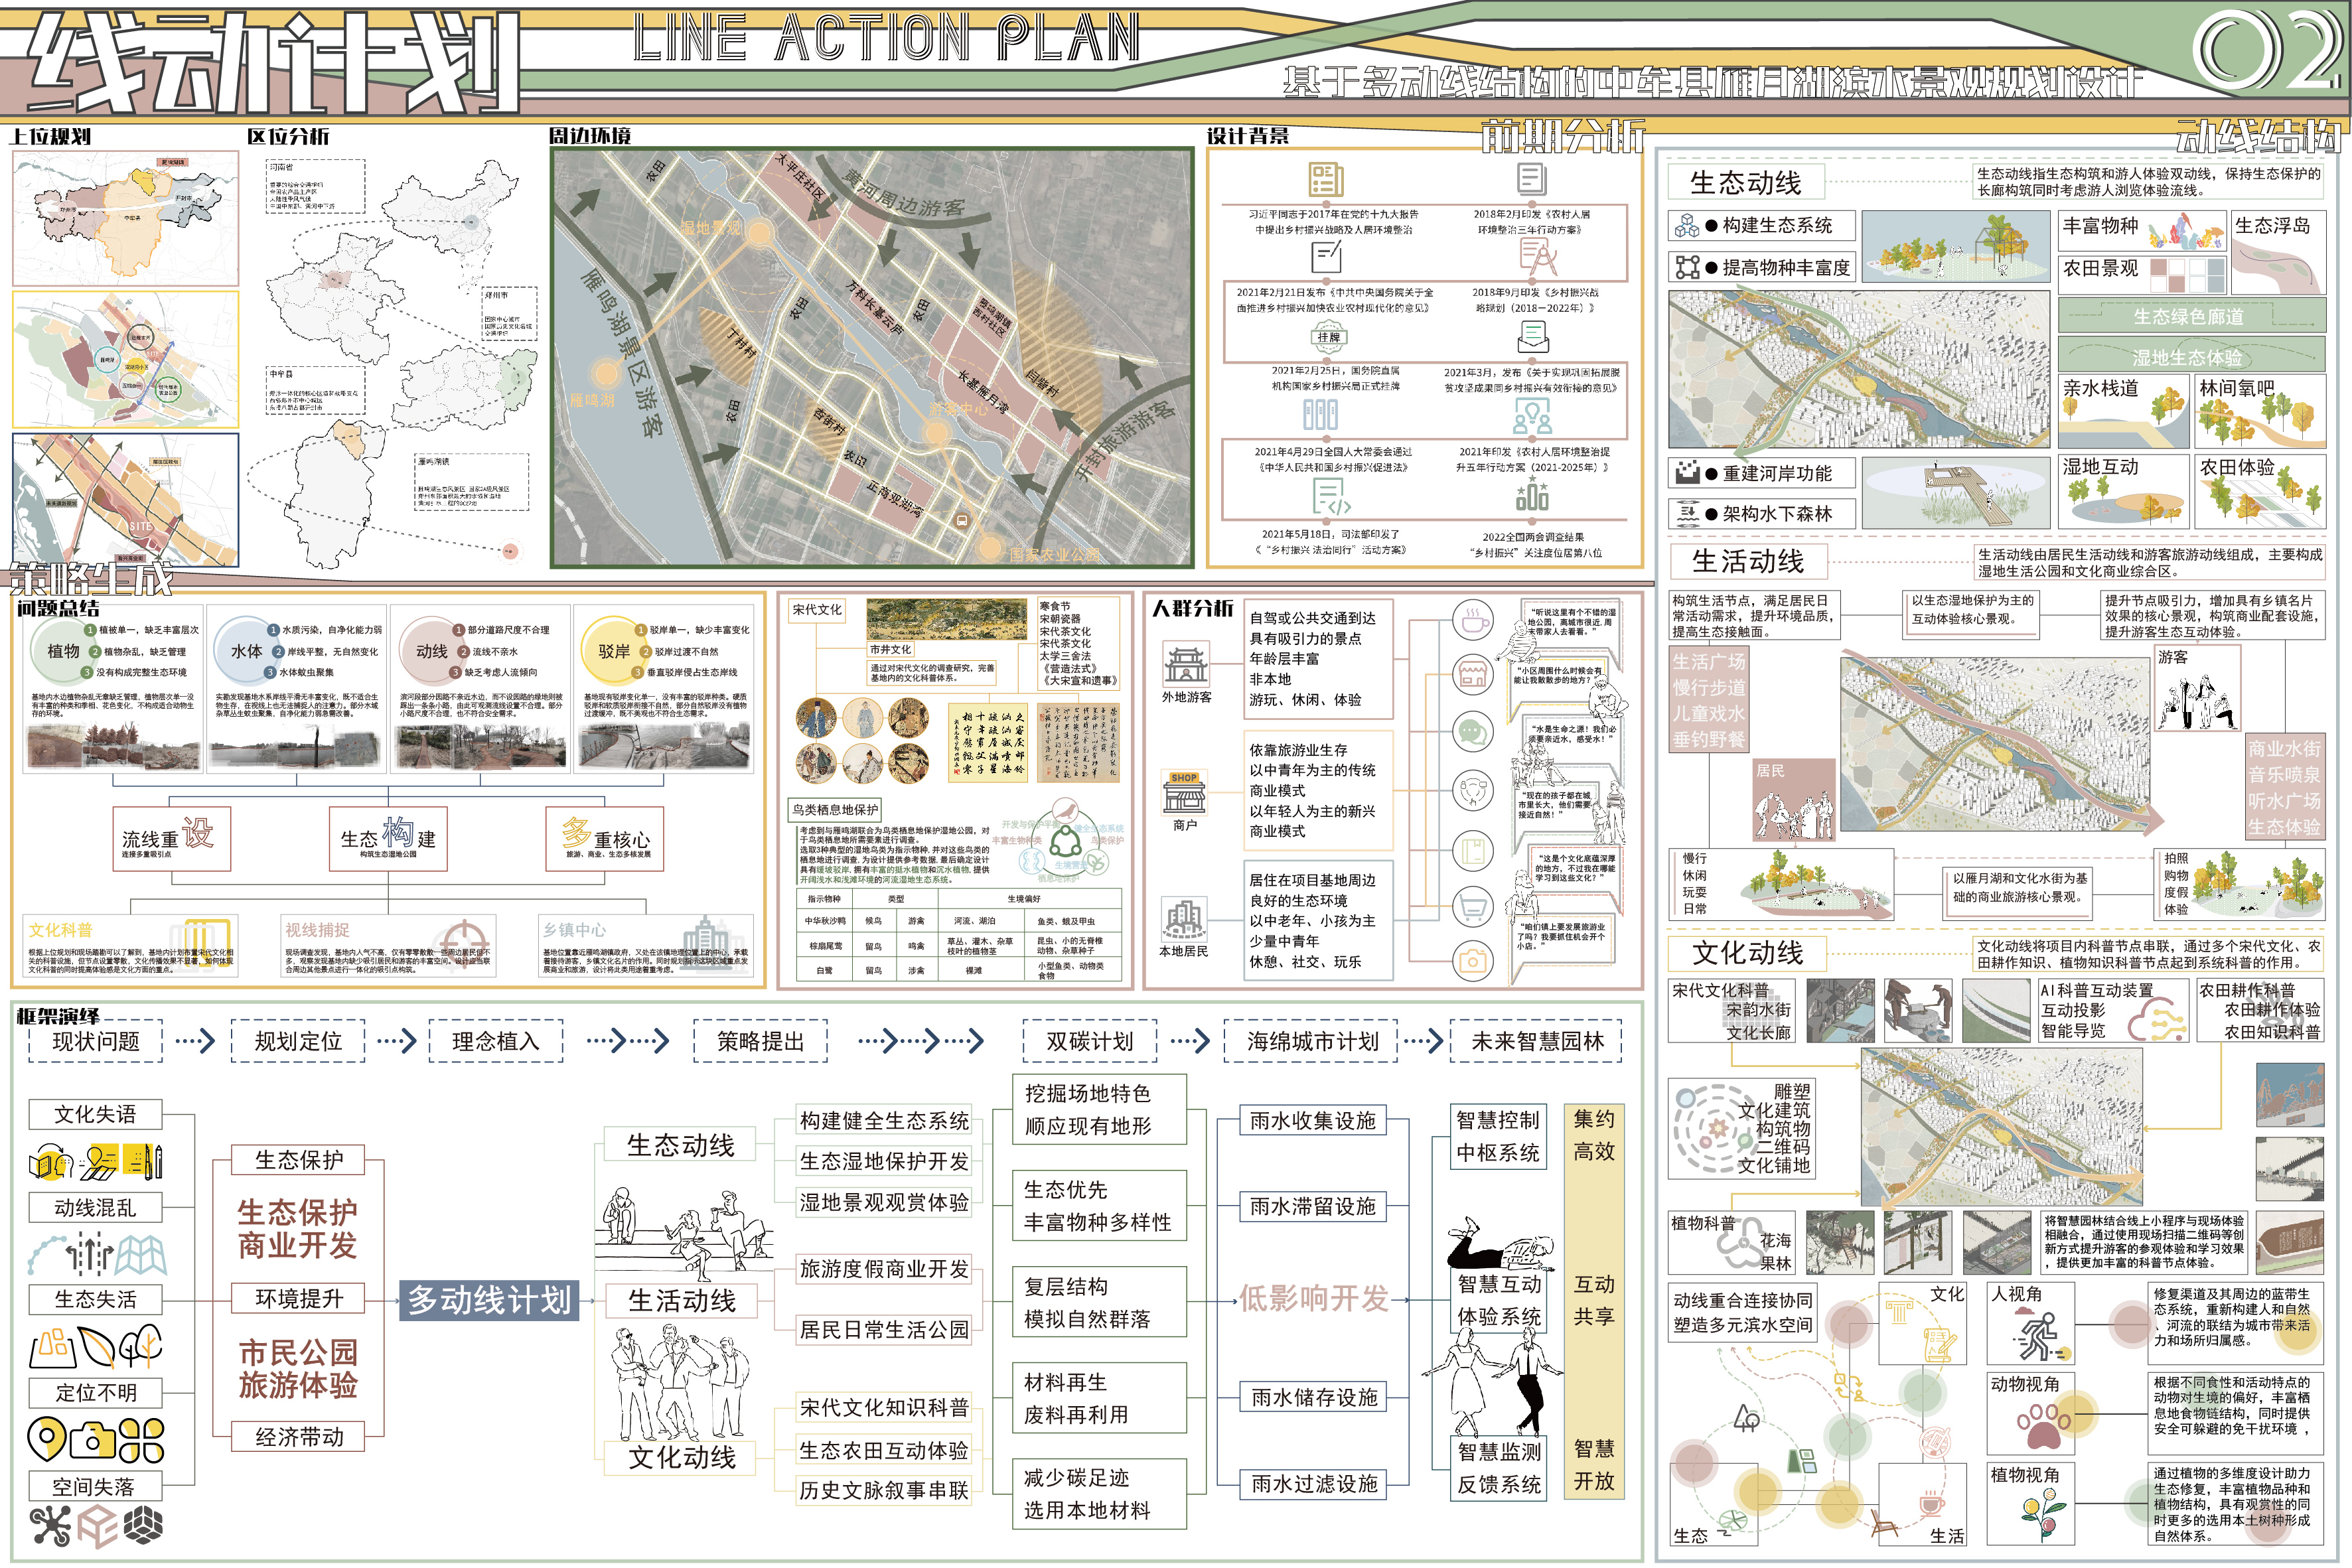Click the bar chart icon above 2022全国两会
Image resolution: width=2352 pixels, height=1568 pixels.
pos(1532,493)
